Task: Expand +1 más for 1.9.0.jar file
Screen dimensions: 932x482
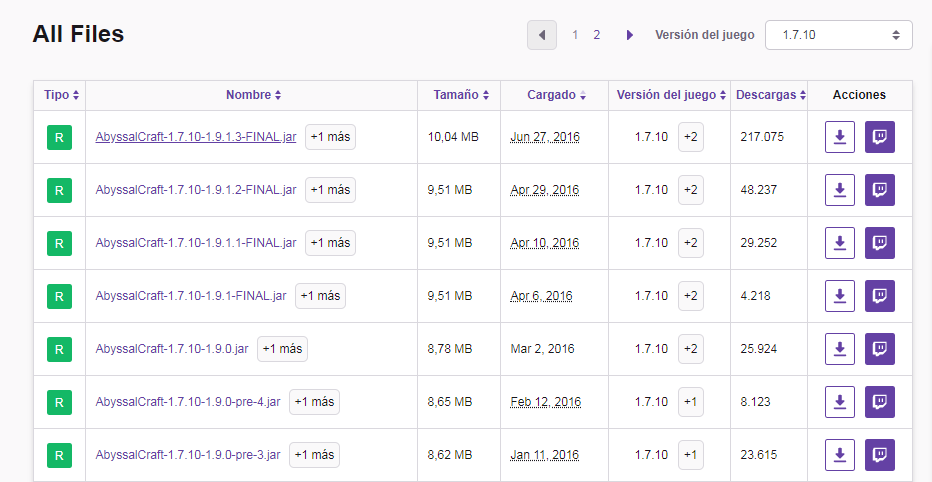Action: tap(282, 348)
